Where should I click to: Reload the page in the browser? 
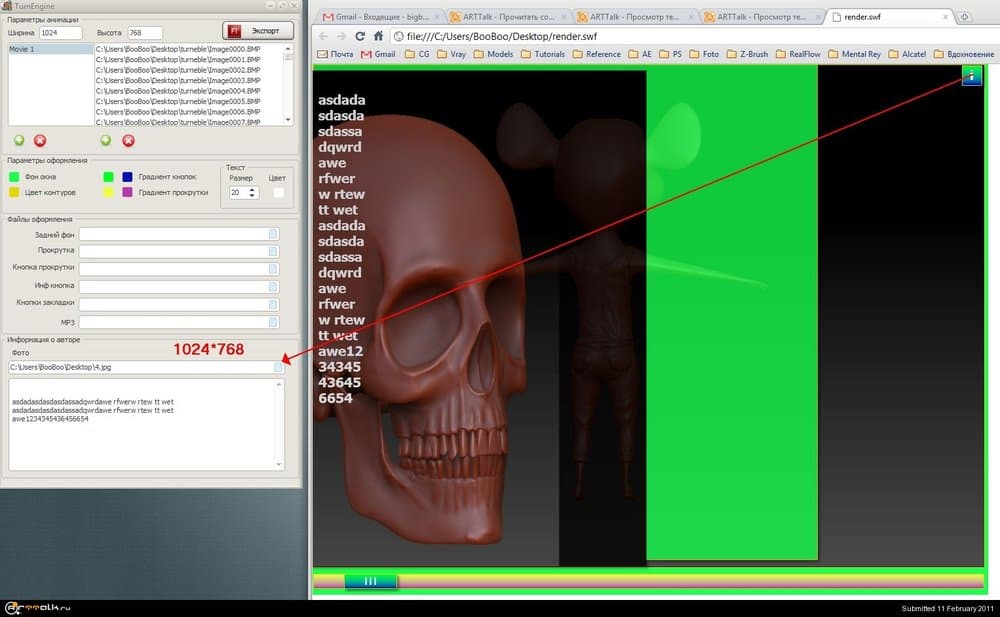point(360,36)
